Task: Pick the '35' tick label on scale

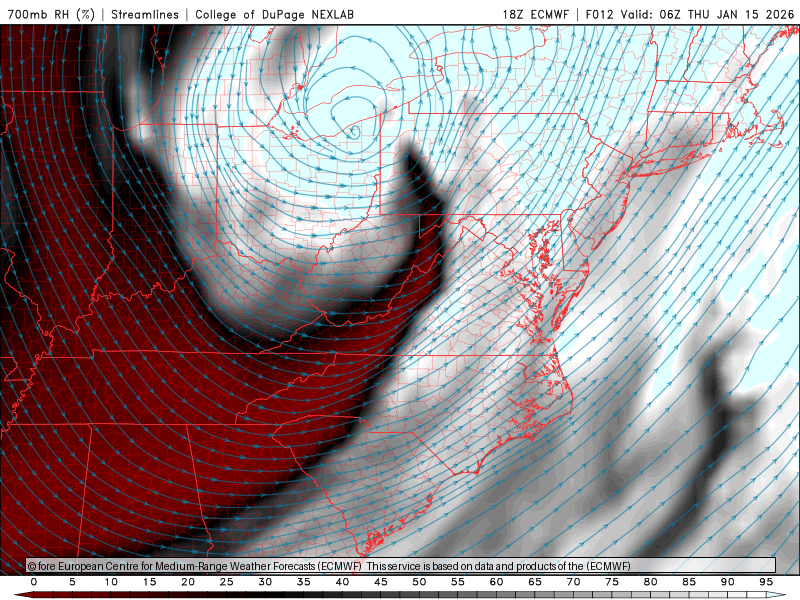Action: click(304, 582)
